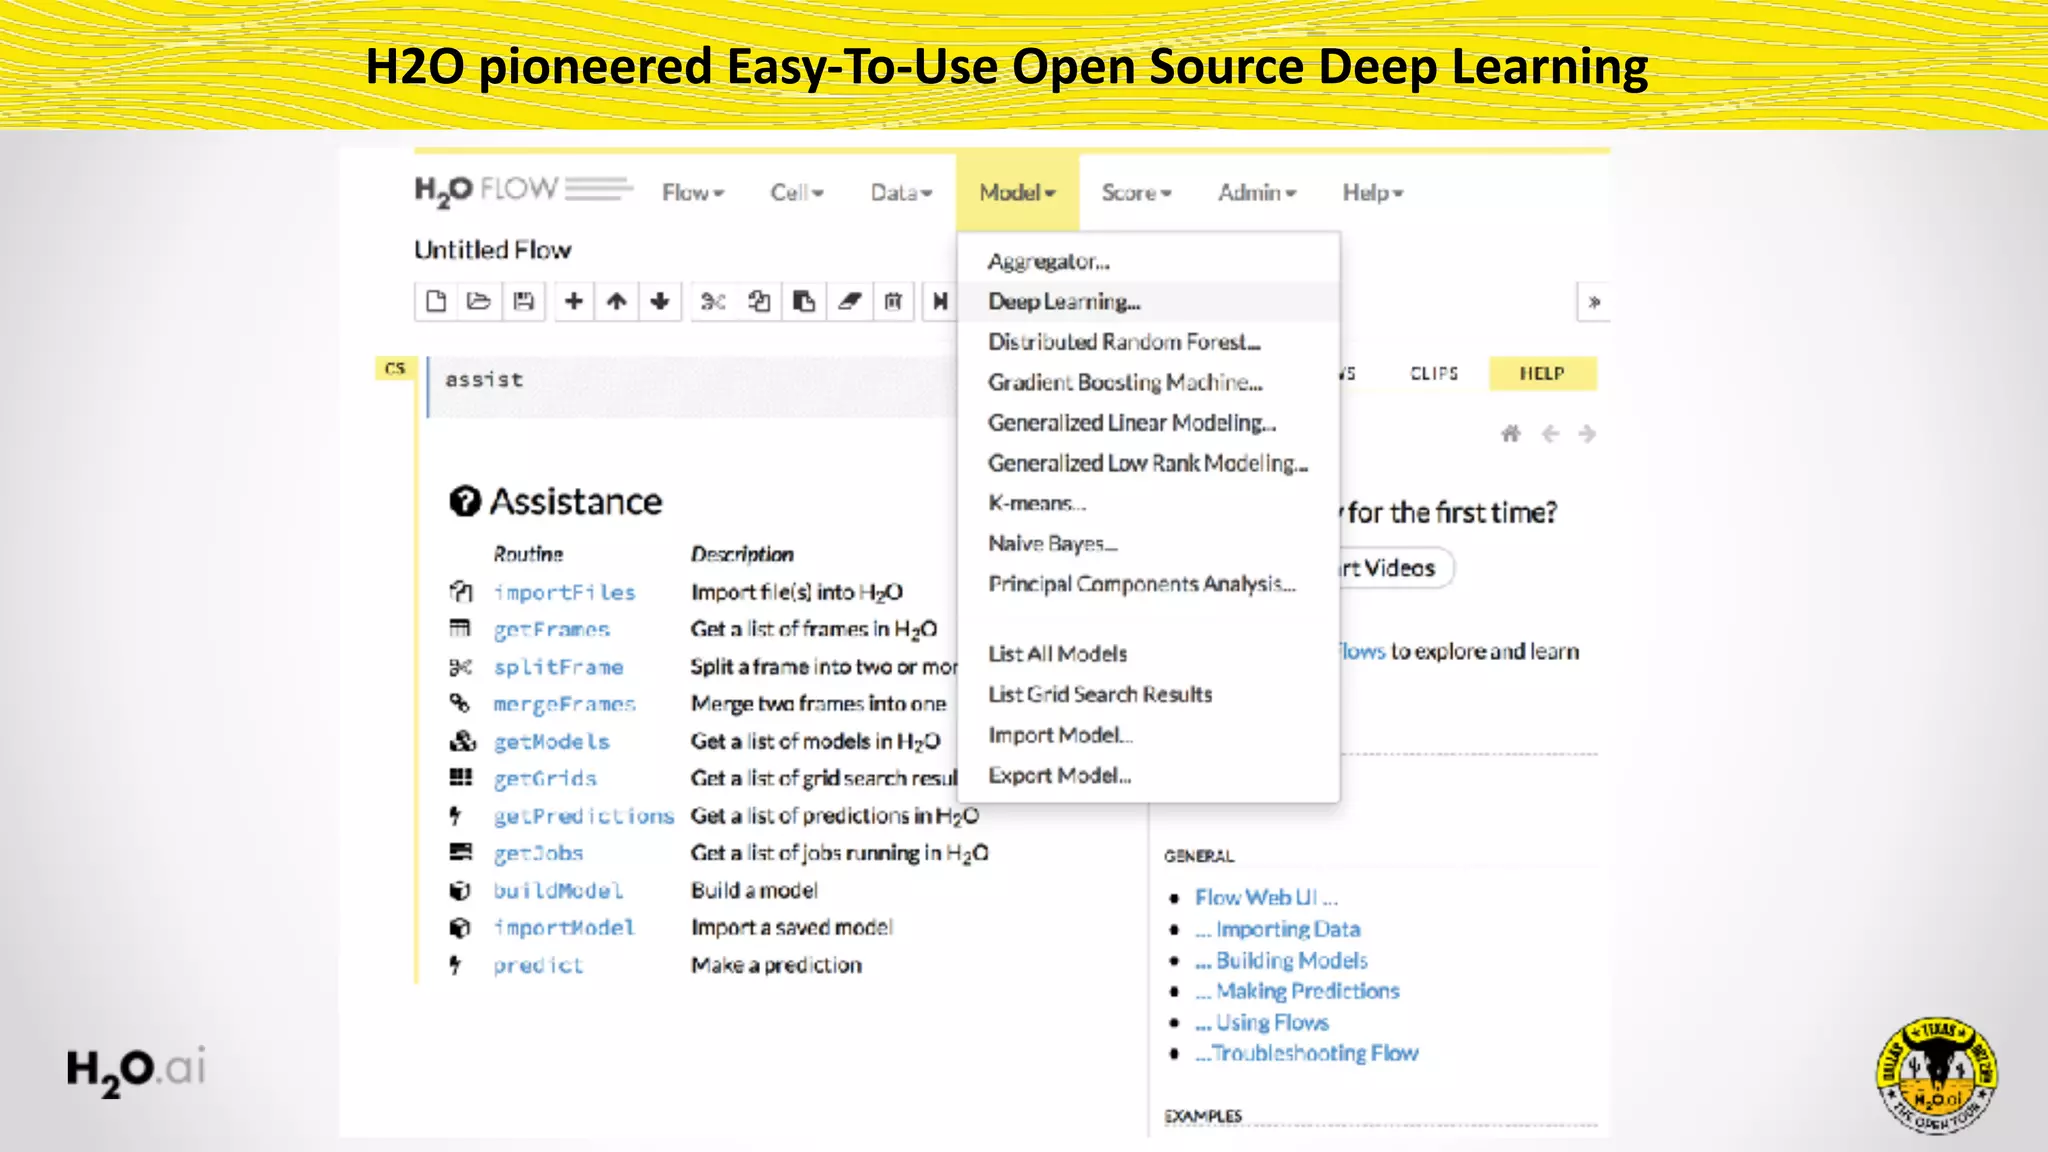This screenshot has height=1152, width=2048.
Task: Open the Data dropdown menu
Action: (901, 192)
